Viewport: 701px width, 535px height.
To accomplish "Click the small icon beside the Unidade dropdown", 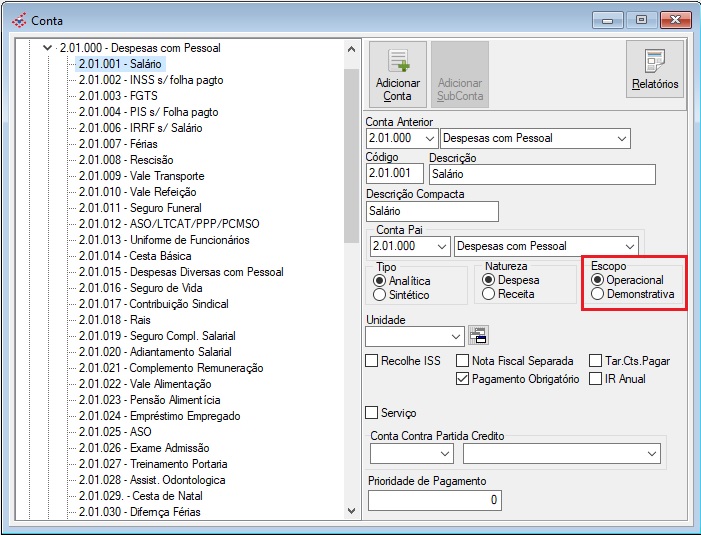I will click(x=478, y=336).
